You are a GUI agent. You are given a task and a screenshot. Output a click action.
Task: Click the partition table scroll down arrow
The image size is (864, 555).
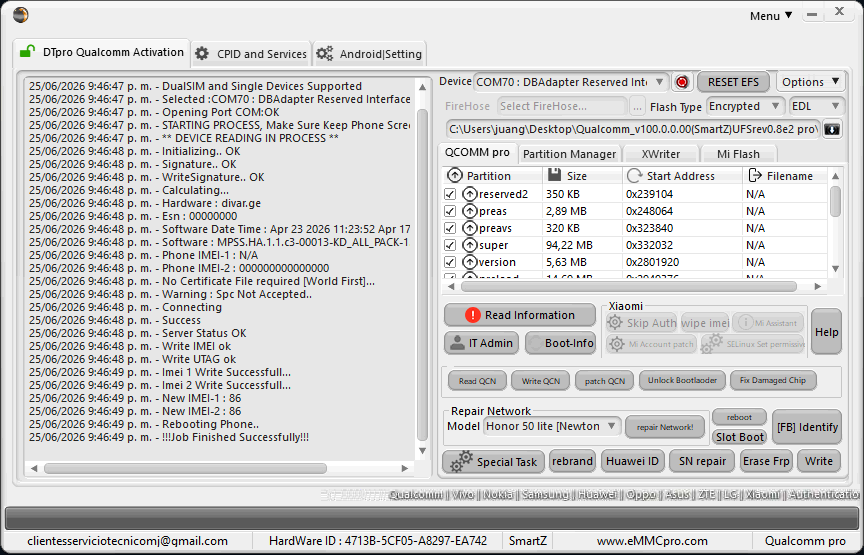click(x=835, y=269)
